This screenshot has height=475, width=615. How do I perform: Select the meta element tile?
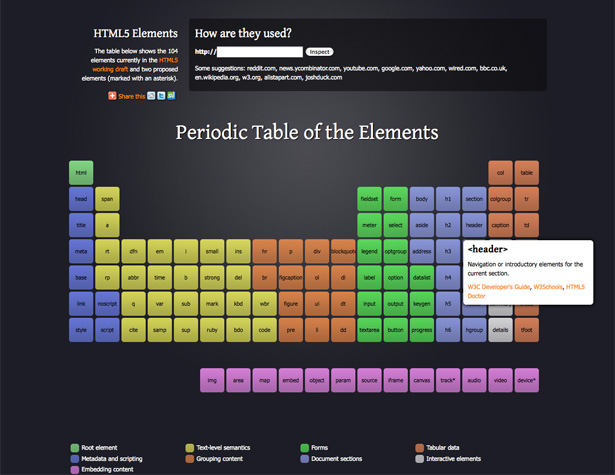point(81,251)
